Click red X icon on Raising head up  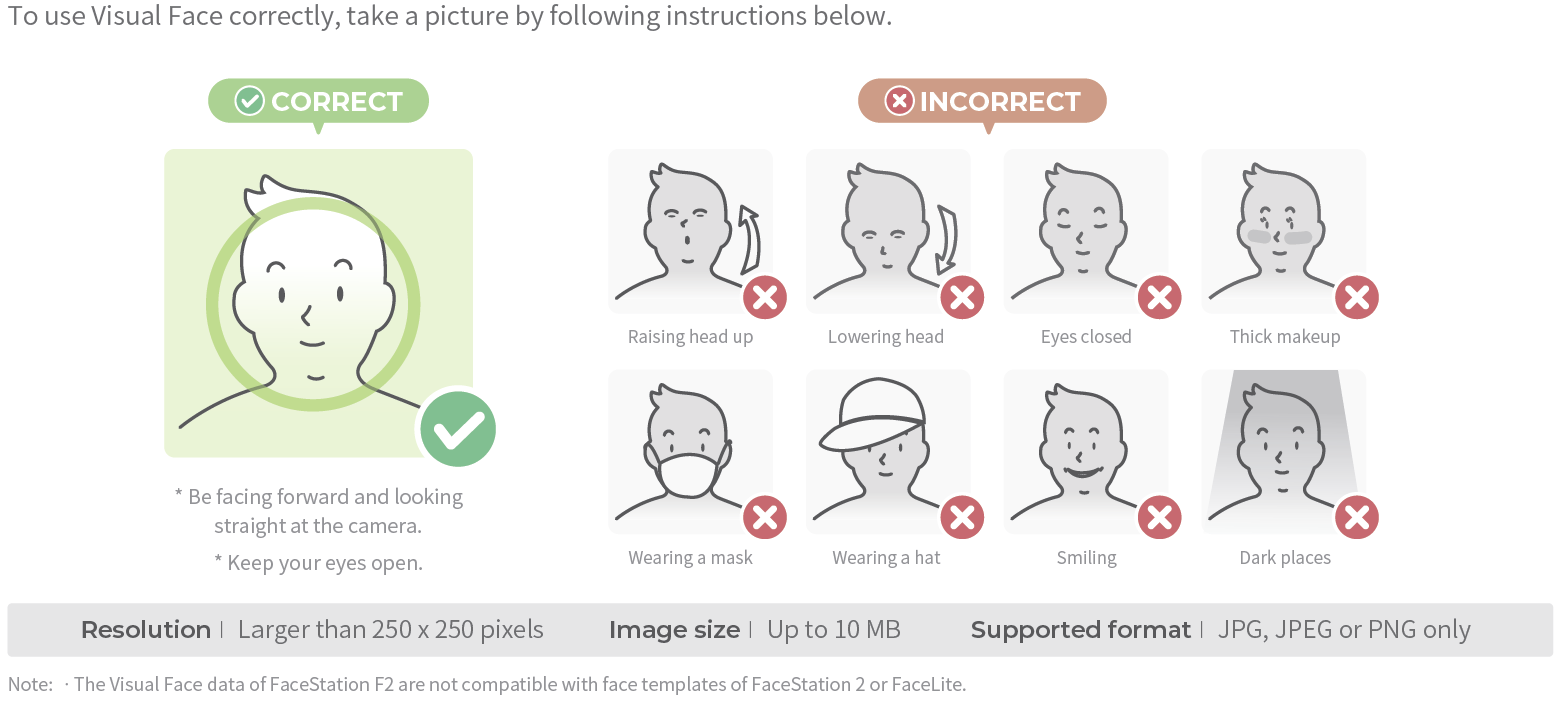[765, 297]
